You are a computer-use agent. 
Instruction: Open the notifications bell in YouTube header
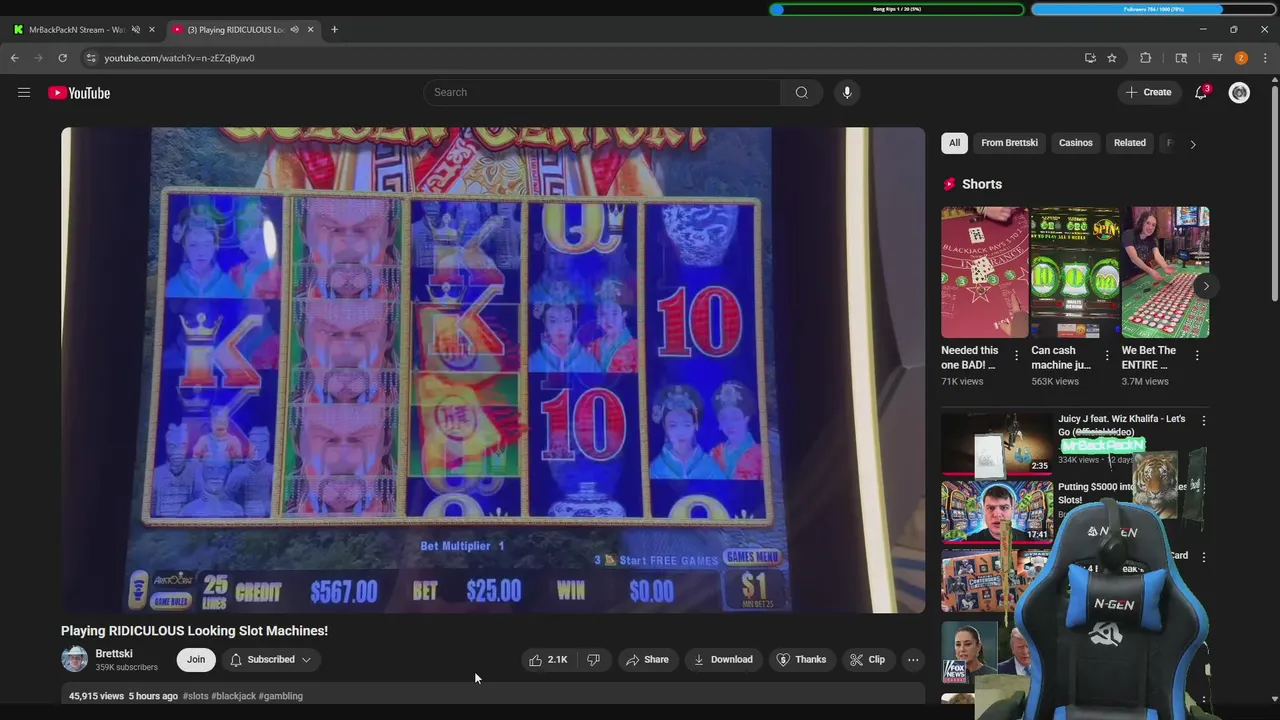coord(1201,92)
